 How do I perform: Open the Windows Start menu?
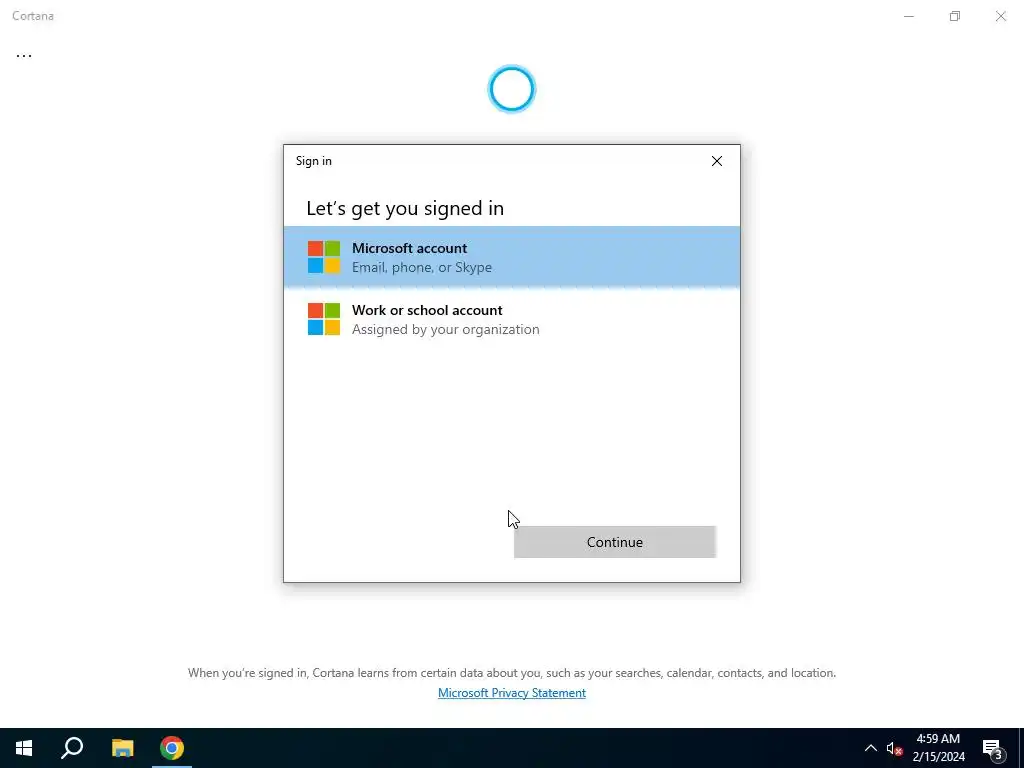click(24, 748)
